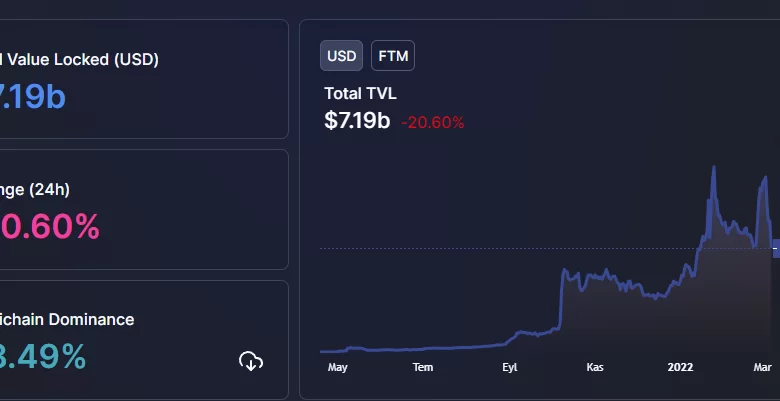Click the Dominance card title
780x401 pixels.
(67, 319)
